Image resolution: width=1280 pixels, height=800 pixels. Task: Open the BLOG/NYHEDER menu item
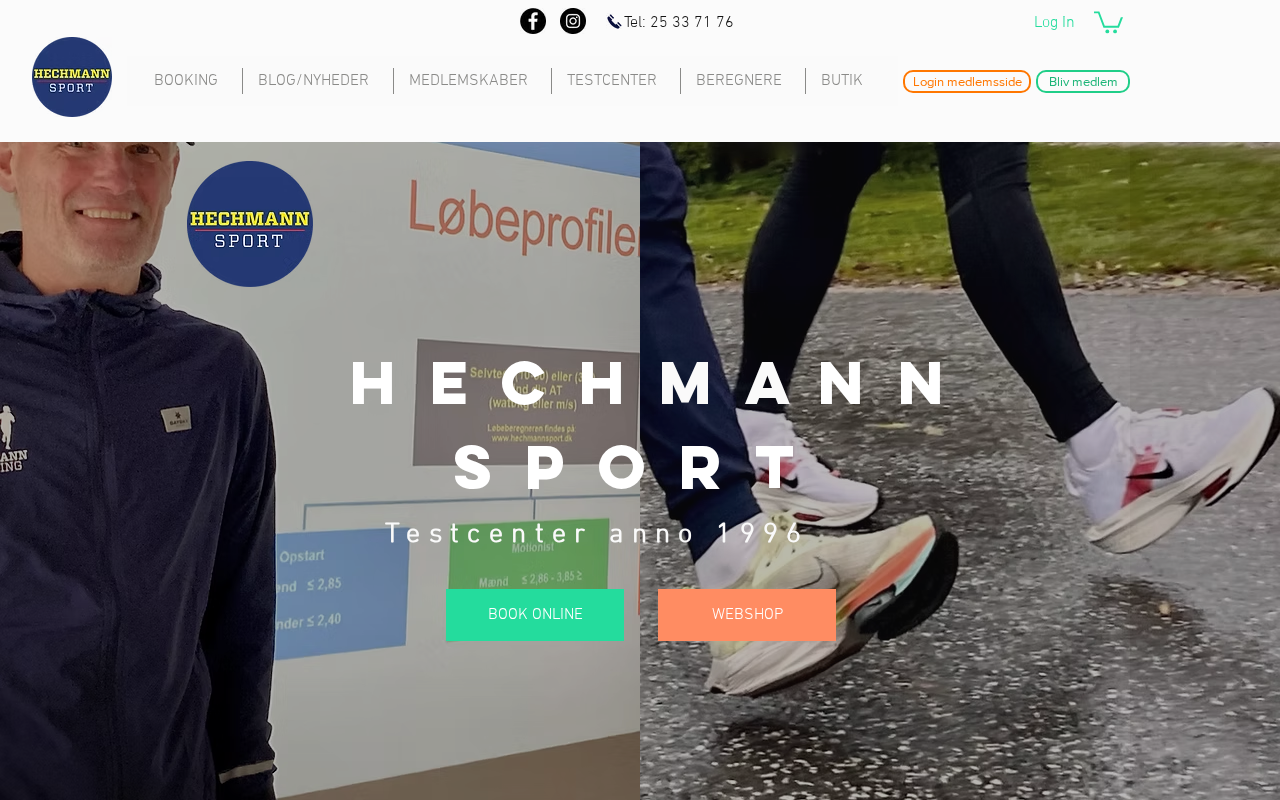313,81
